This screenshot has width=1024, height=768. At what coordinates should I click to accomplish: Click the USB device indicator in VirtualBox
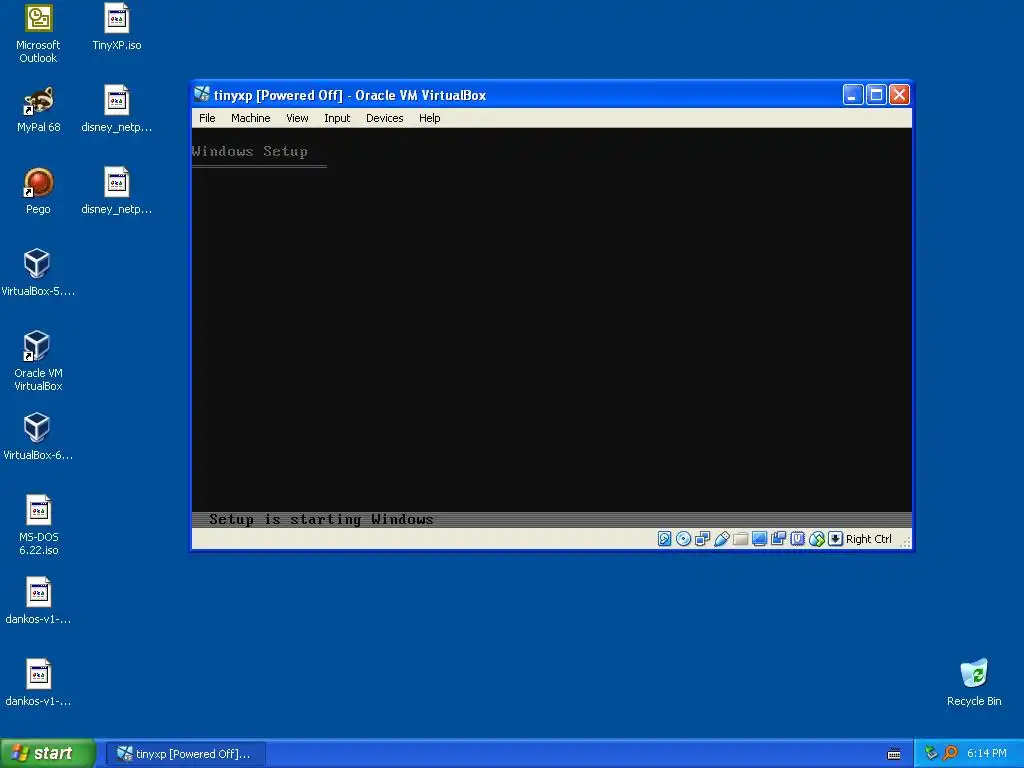pyautogui.click(x=722, y=539)
